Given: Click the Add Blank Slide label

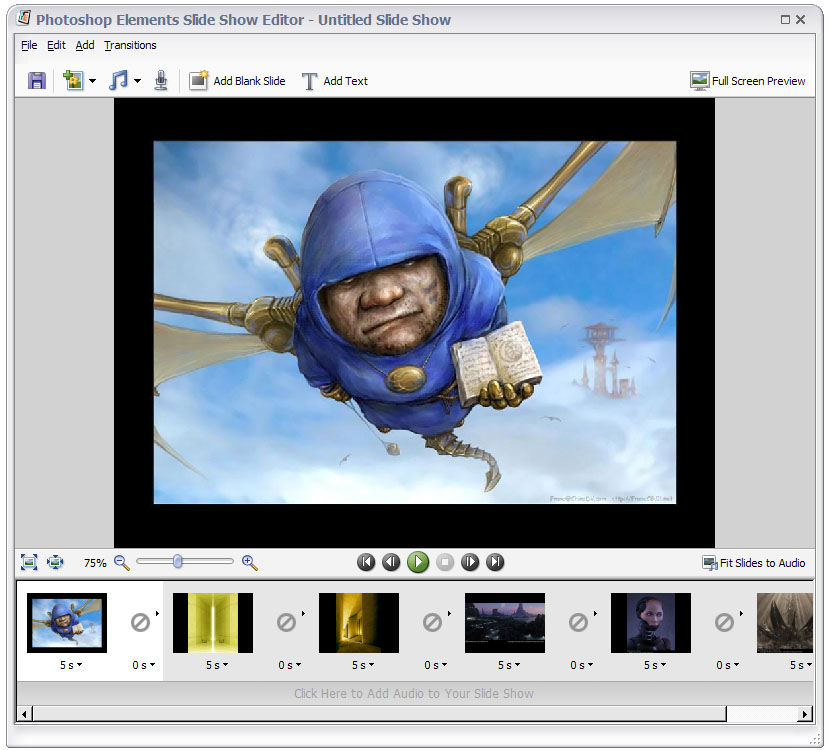Looking at the screenshot, I should point(249,81).
